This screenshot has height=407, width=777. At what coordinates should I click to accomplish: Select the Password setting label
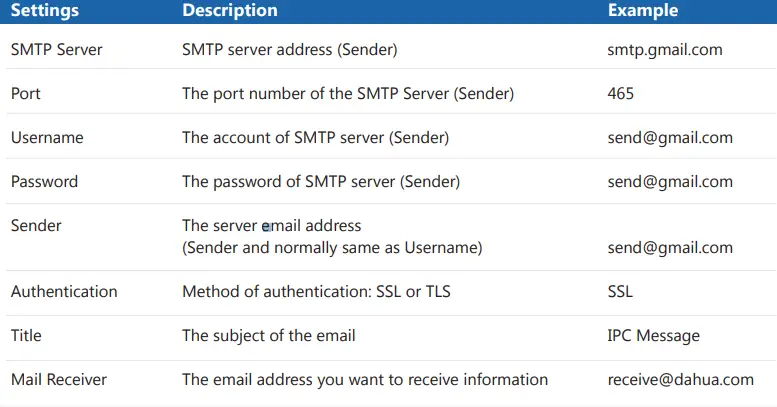[x=44, y=182]
